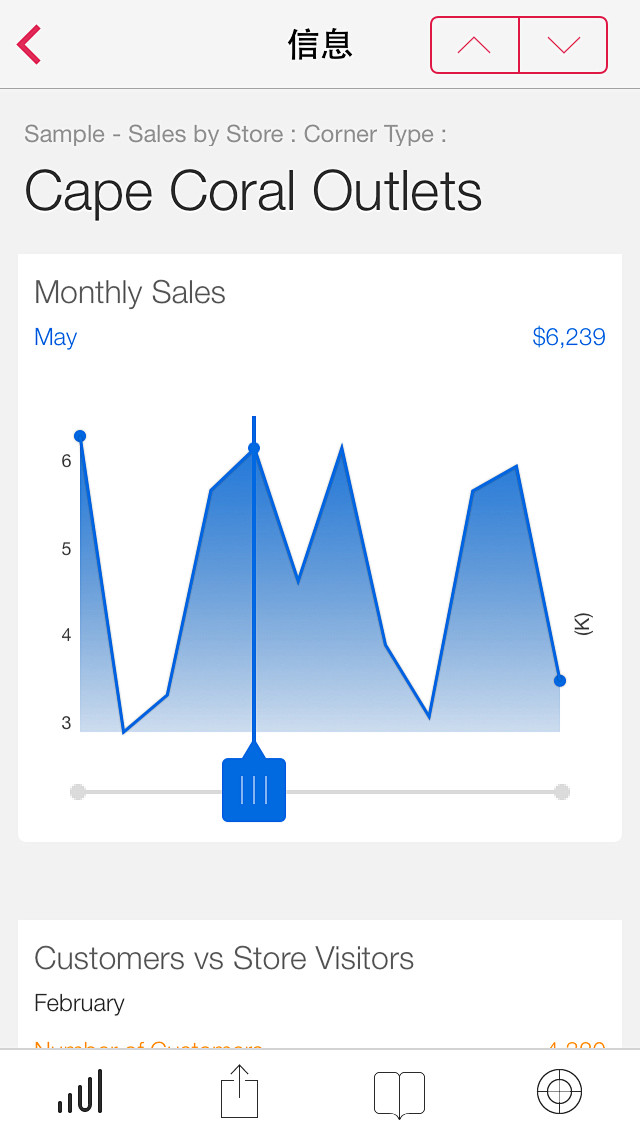
Task: Tap the February label
Action: tap(80, 1003)
